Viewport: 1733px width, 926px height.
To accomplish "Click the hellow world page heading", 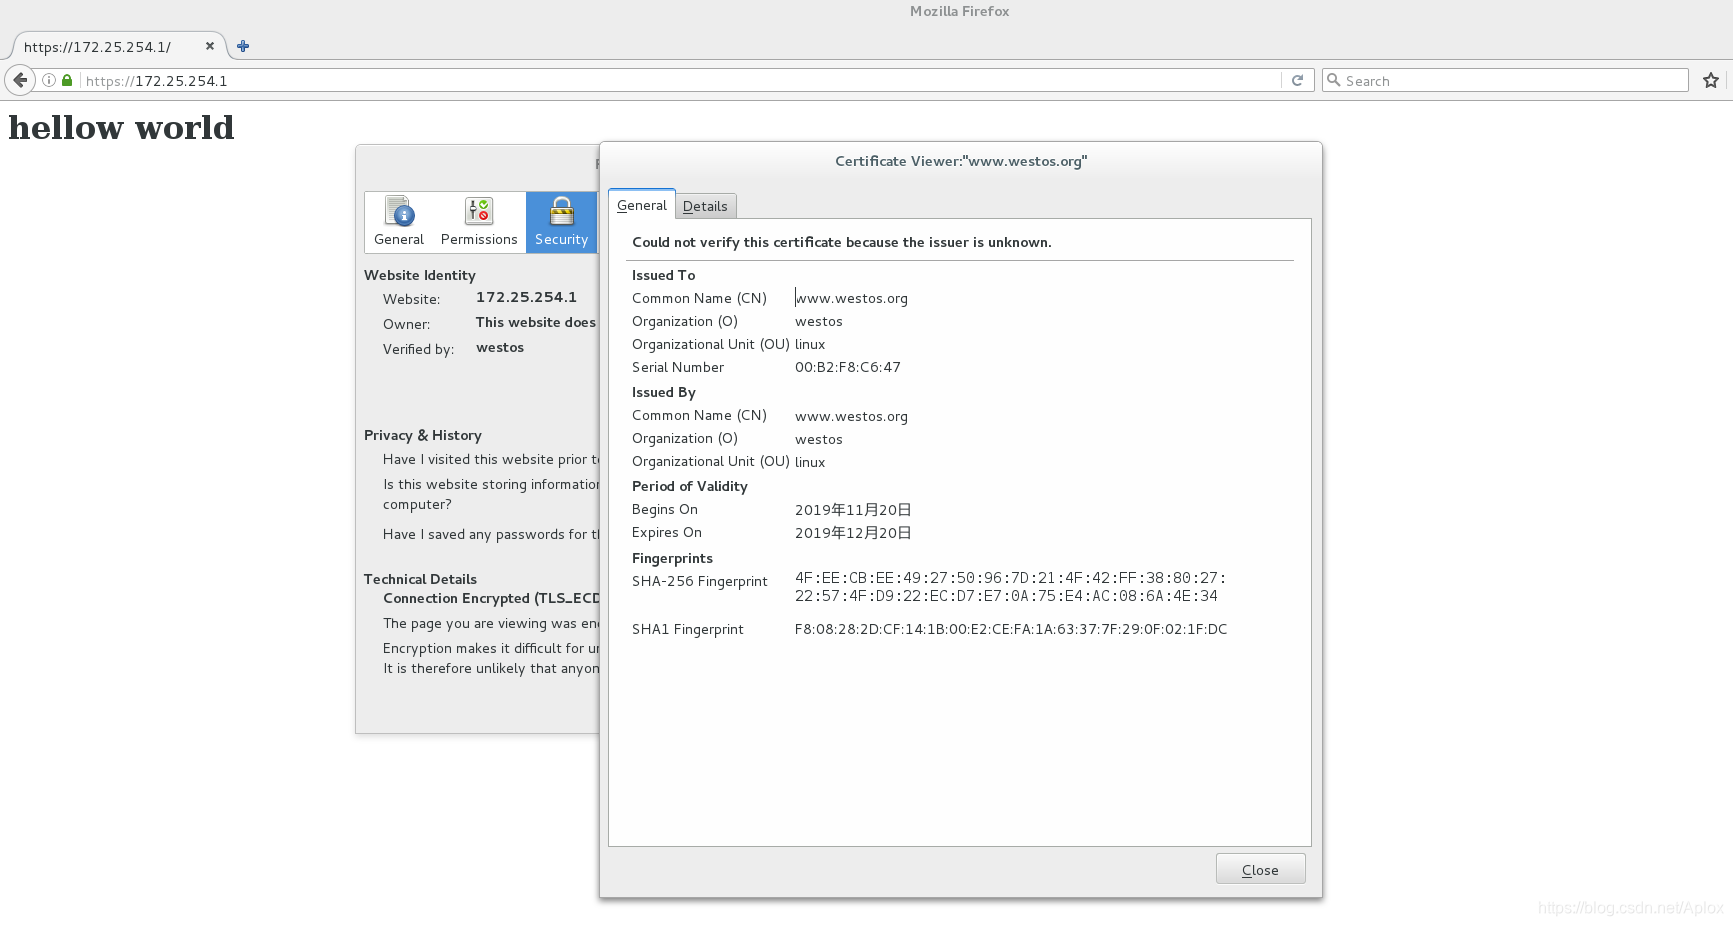I will coord(121,127).
